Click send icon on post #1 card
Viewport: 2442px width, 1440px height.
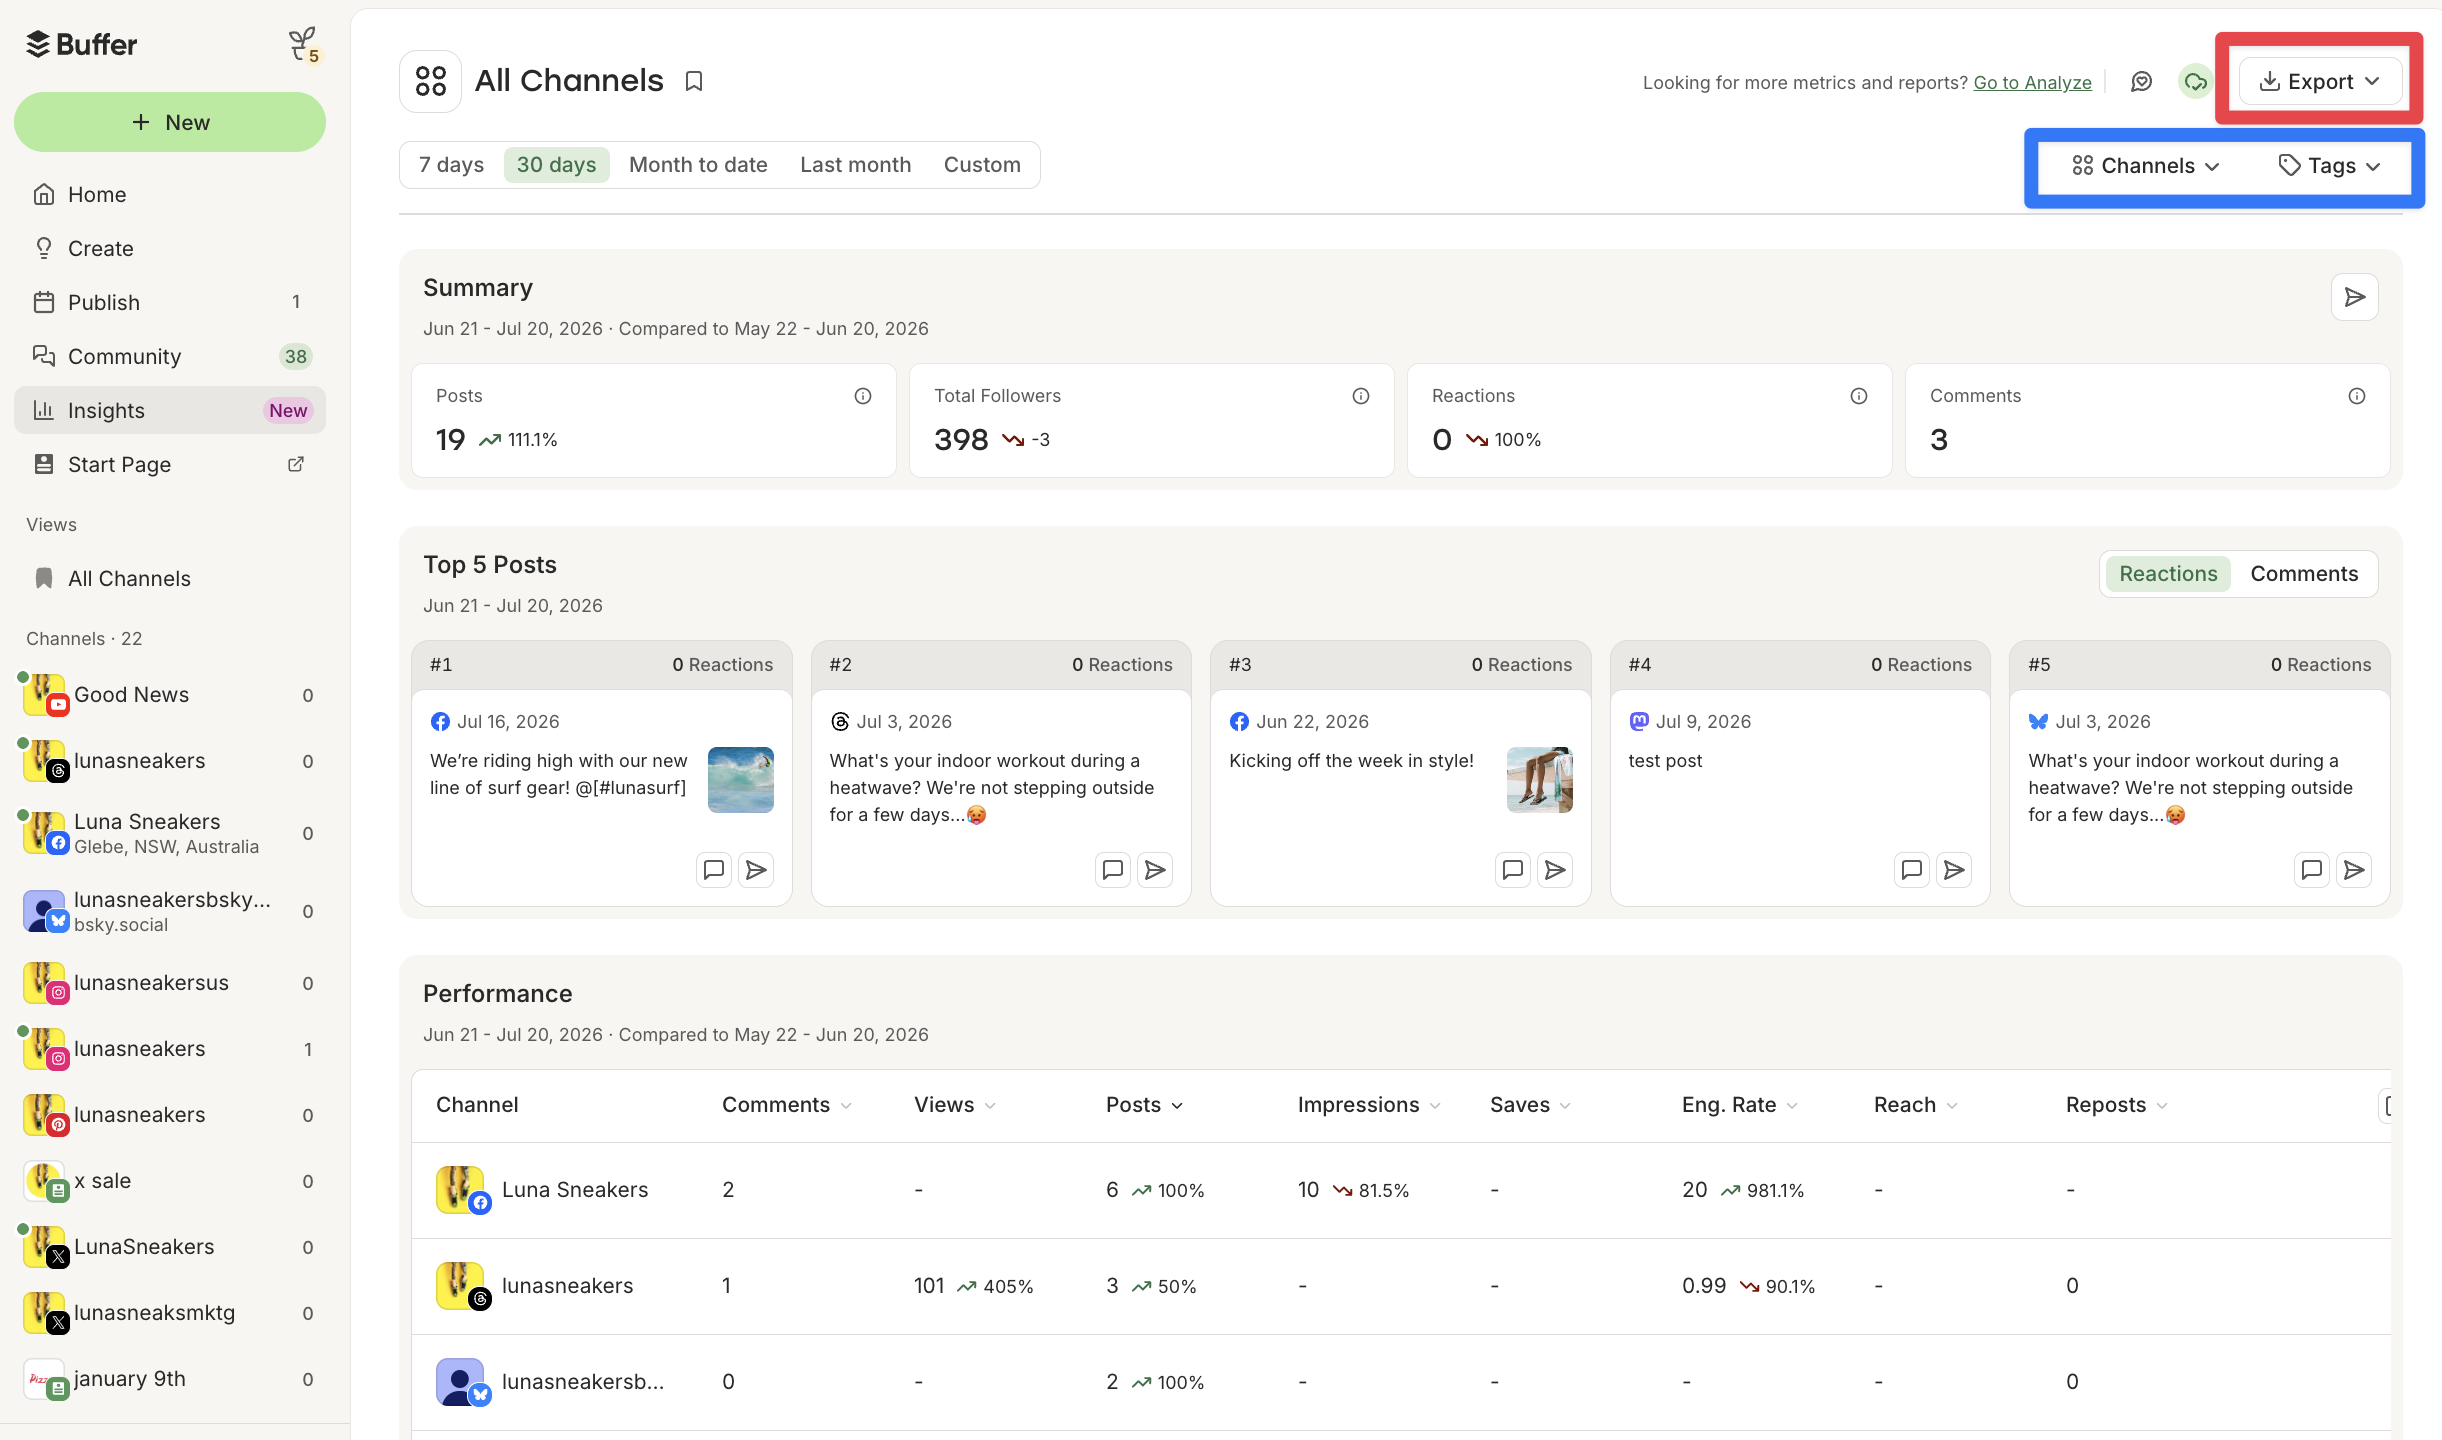(x=756, y=870)
